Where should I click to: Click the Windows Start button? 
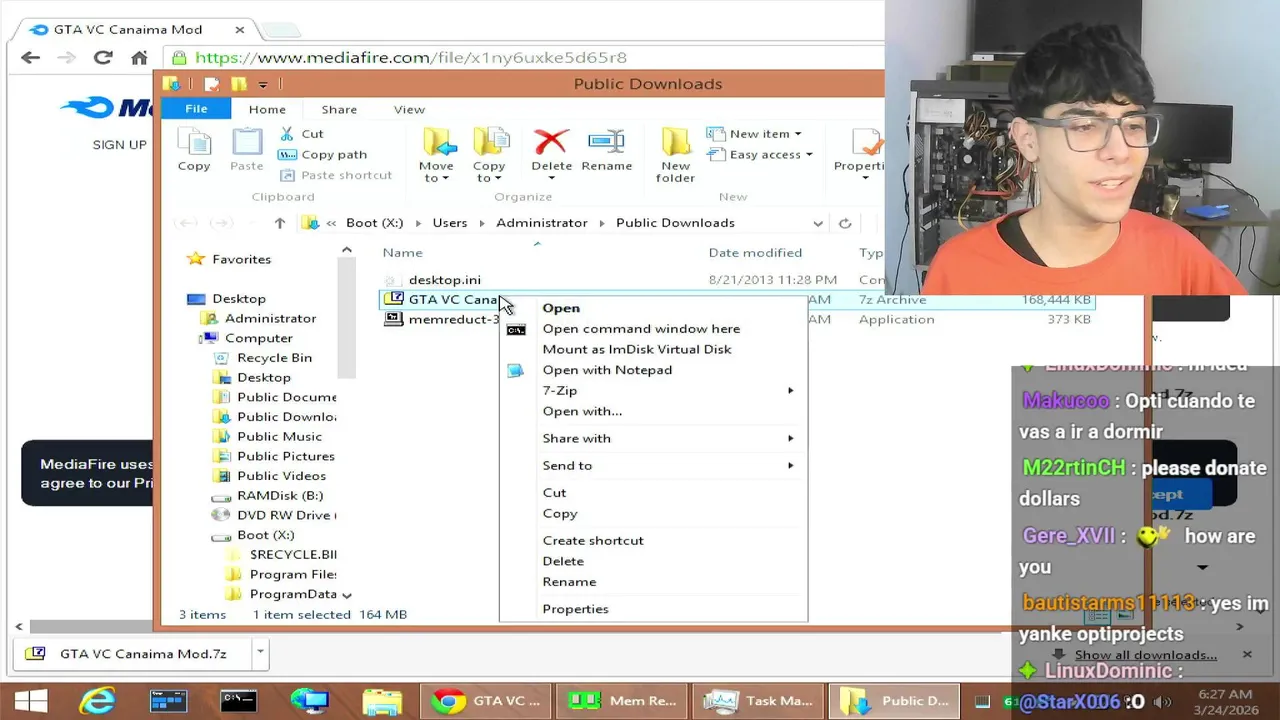tap(30, 701)
